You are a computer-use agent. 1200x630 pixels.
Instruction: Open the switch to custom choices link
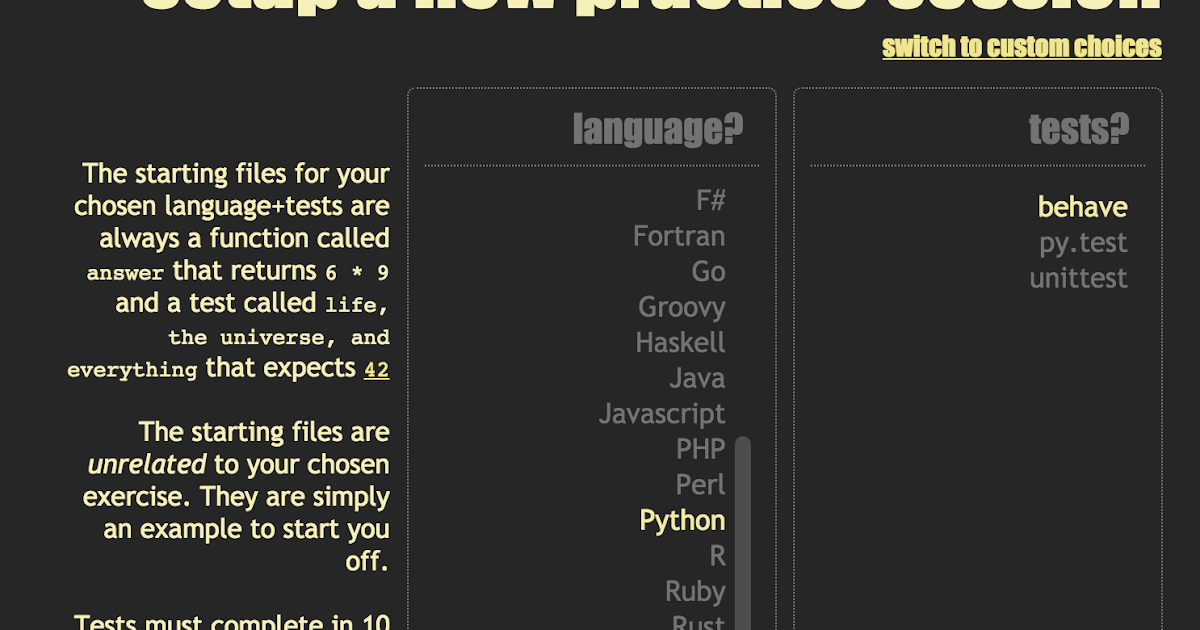tap(1020, 46)
